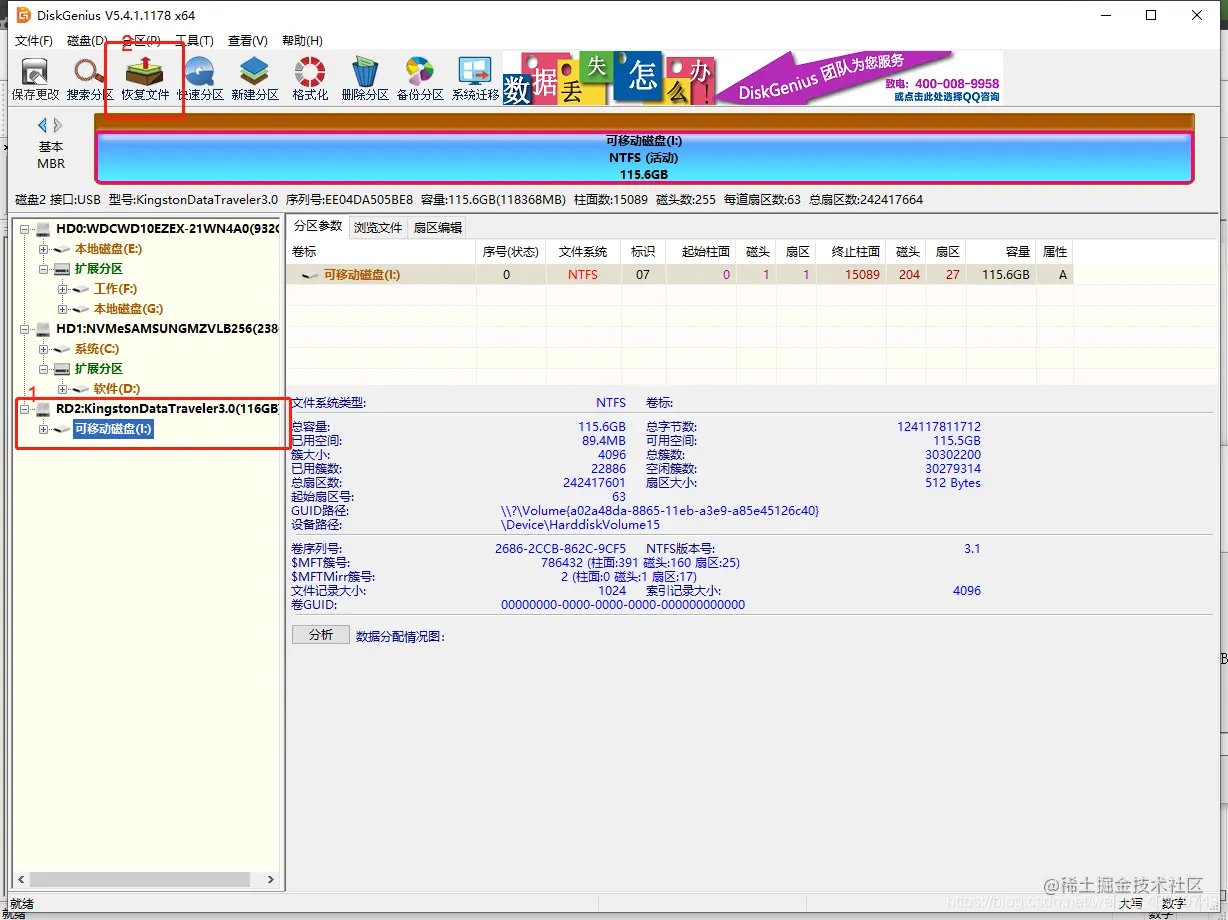The width and height of the screenshot is (1228, 920).
Task: Open the 文件(F) menu
Action: [34, 41]
